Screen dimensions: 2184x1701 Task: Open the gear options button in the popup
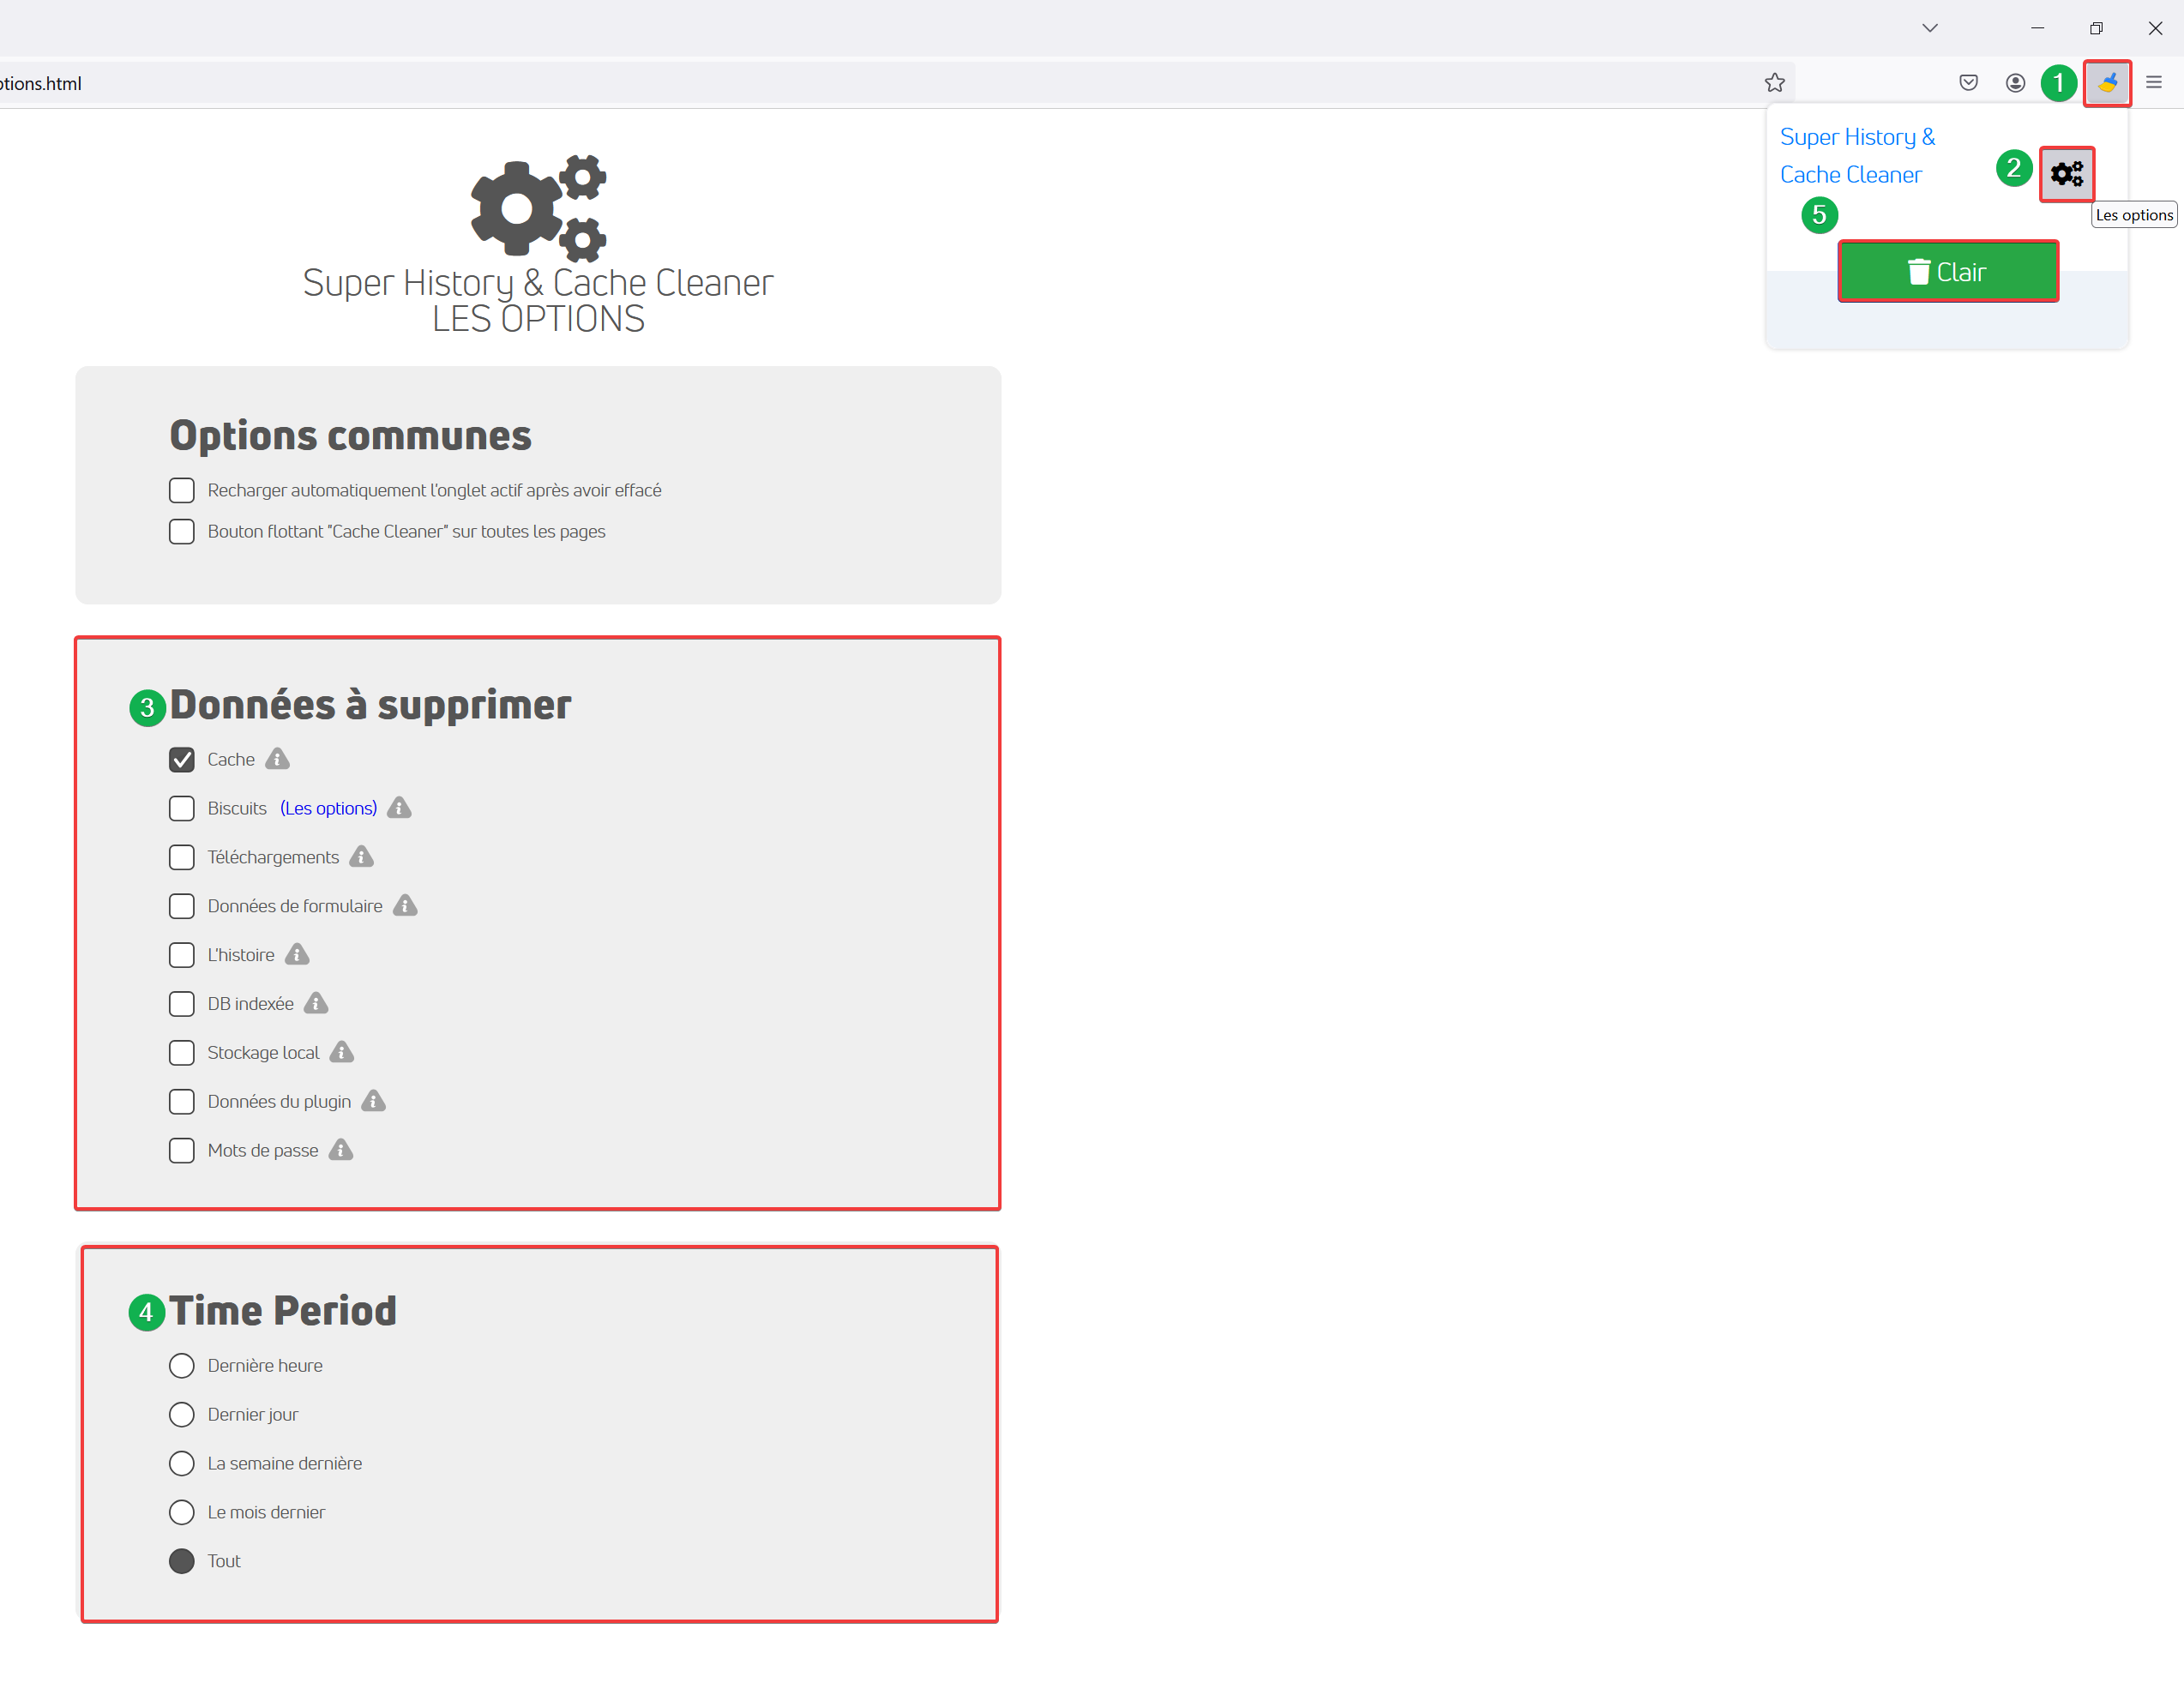(2066, 174)
